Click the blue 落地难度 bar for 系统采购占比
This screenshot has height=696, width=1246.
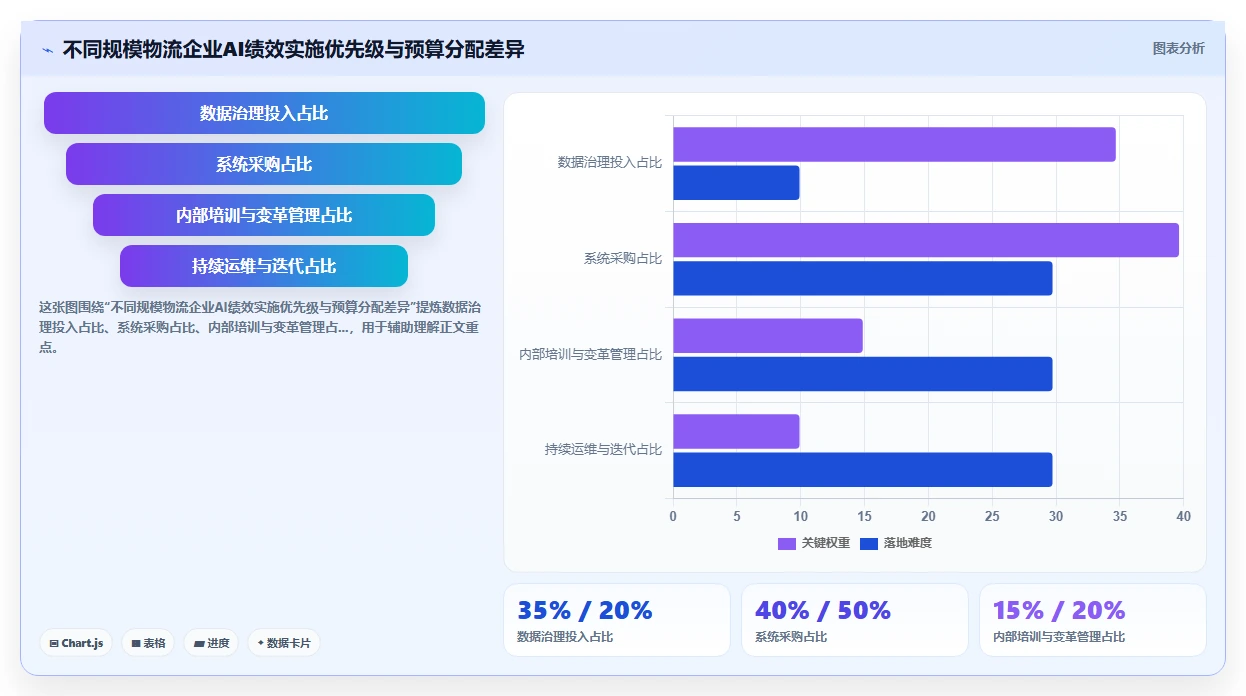863,278
